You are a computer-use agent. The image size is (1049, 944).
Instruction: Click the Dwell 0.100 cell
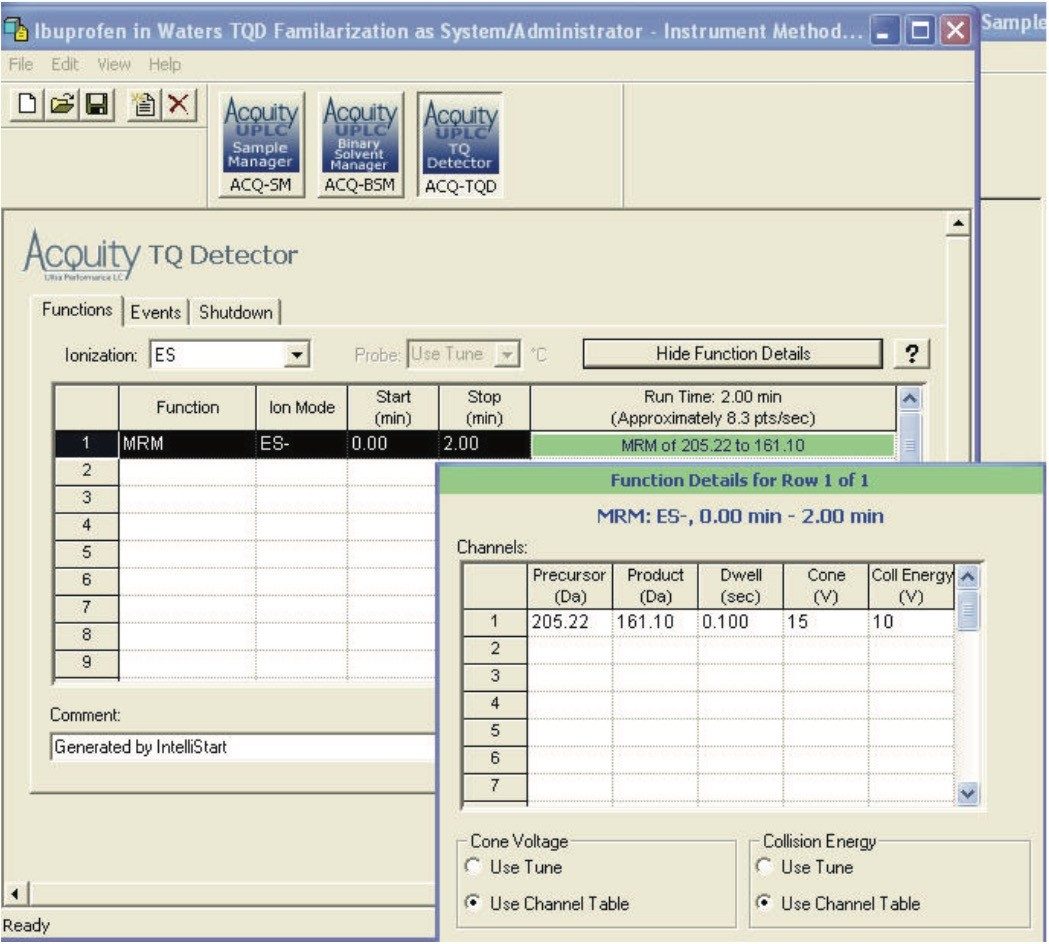click(x=741, y=622)
